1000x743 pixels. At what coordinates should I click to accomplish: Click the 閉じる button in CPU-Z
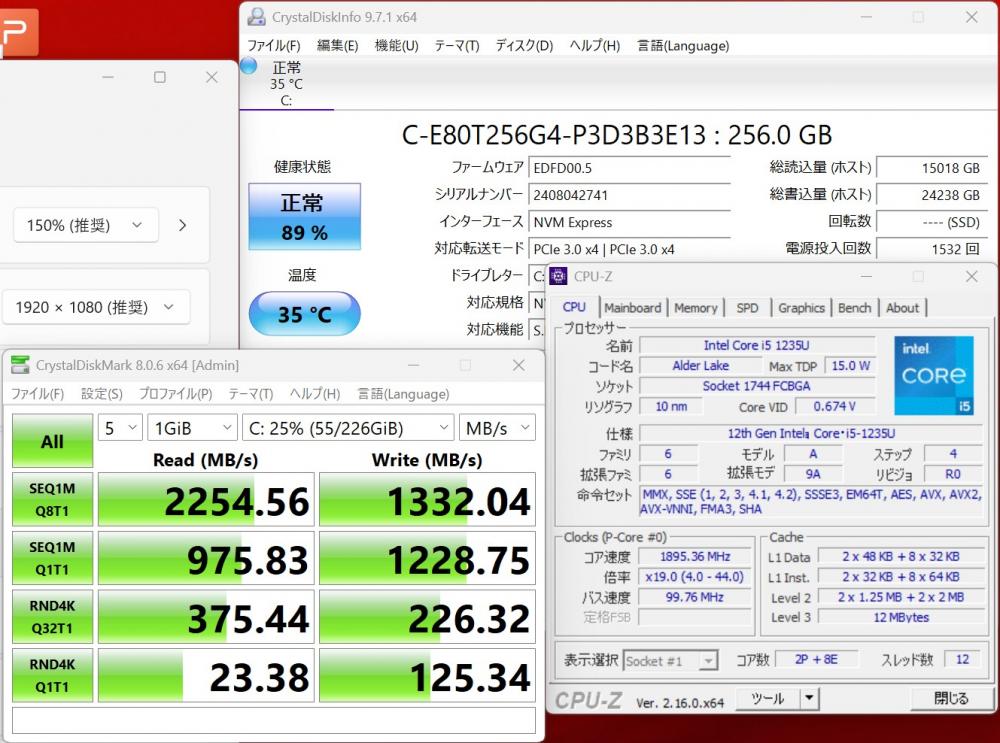951,698
